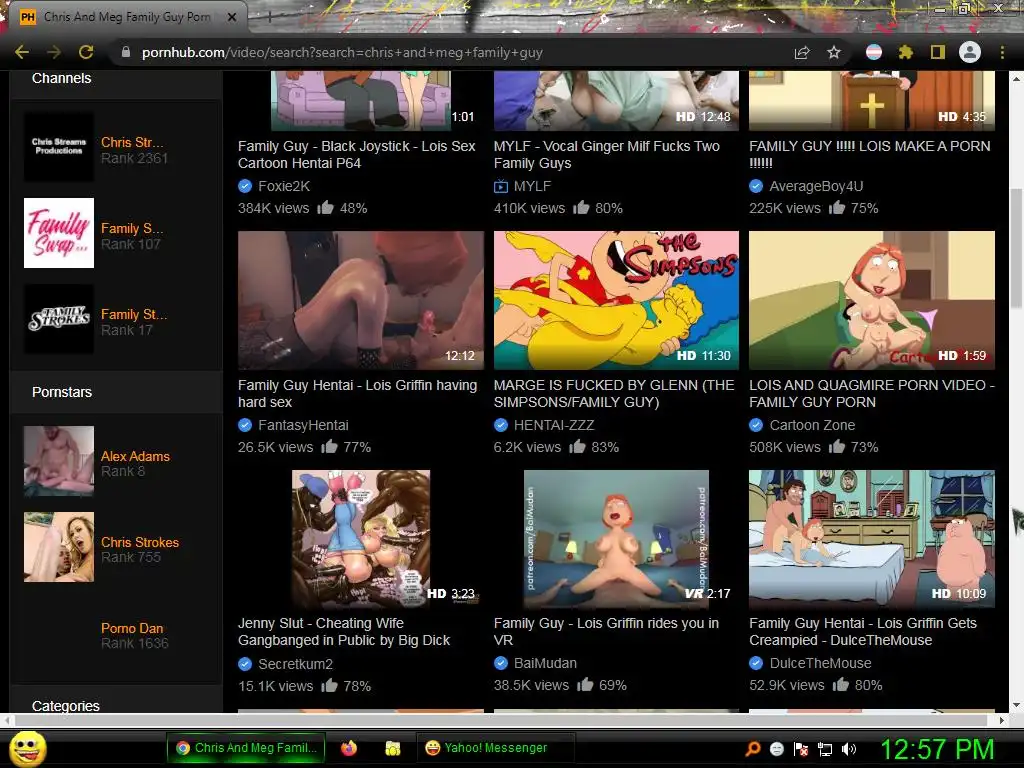
Task: Click the '508K views' text
Action: tap(785, 447)
